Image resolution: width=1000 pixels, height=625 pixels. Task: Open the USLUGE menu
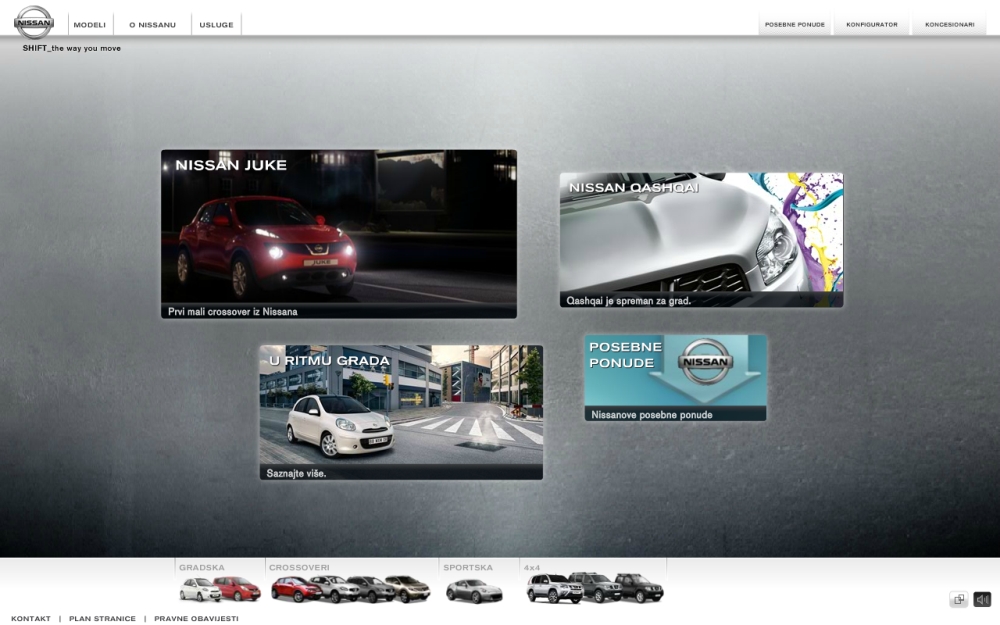point(216,25)
